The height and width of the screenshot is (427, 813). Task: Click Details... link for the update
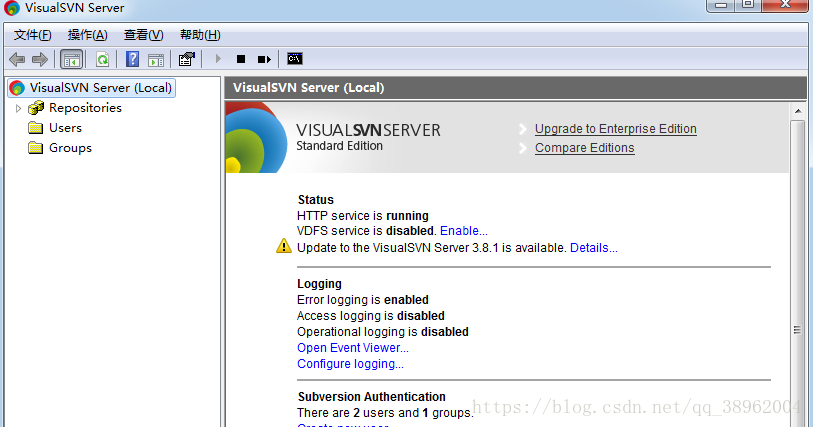594,248
